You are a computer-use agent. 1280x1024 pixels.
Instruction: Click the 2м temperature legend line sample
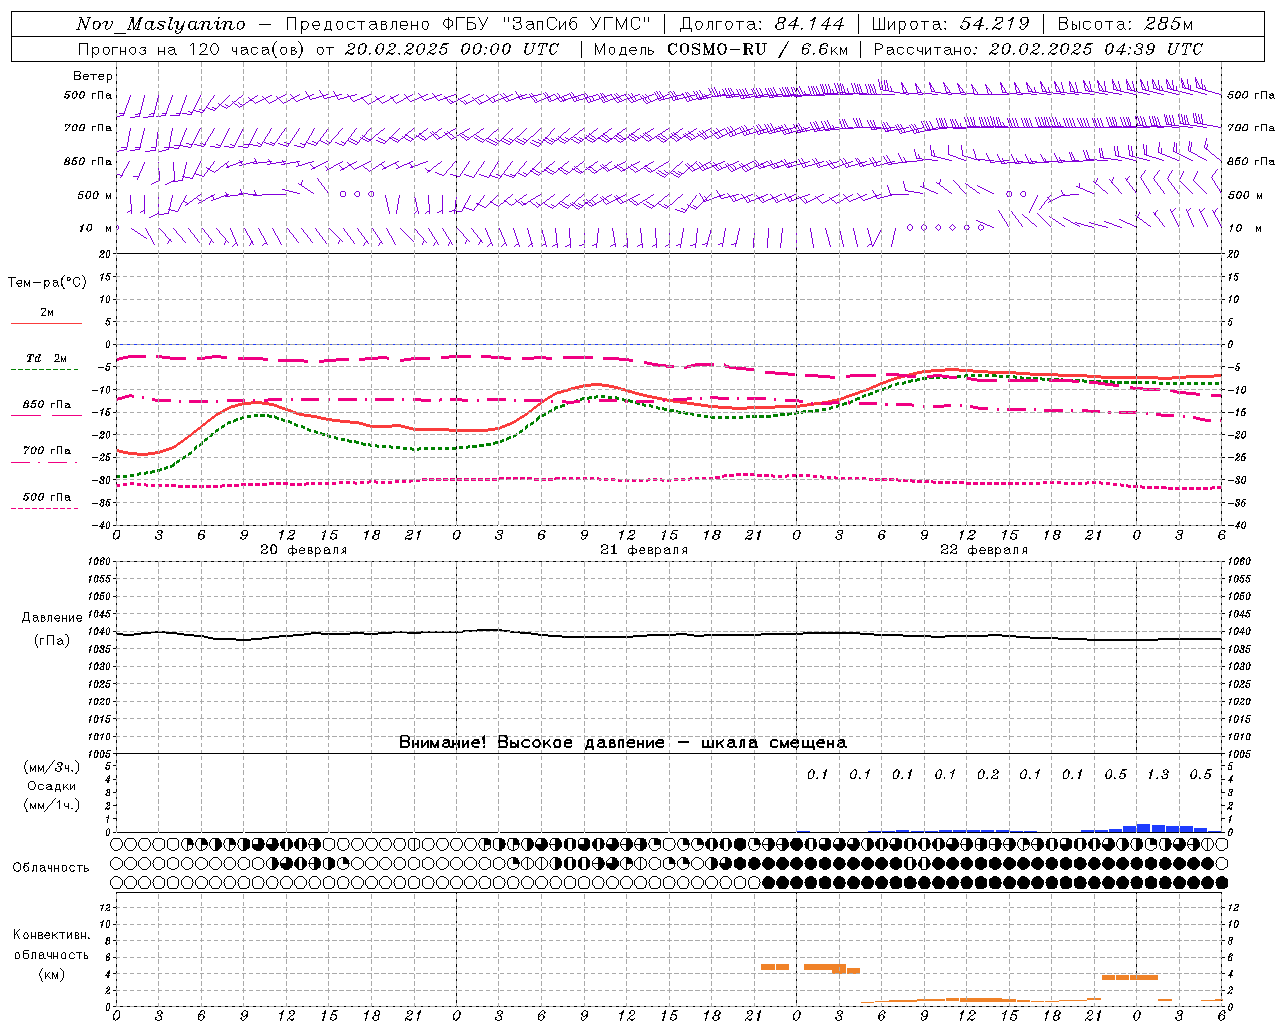click(x=46, y=323)
